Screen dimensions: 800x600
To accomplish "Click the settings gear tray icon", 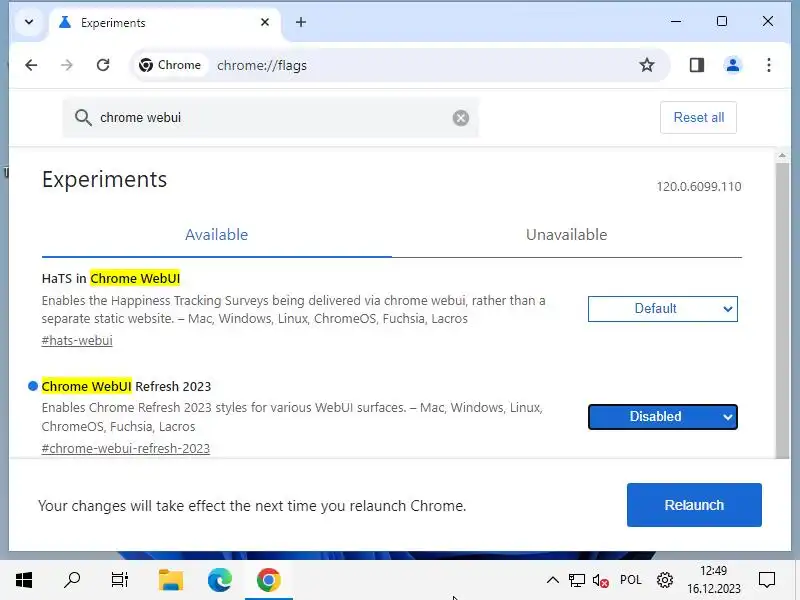I will [x=665, y=580].
